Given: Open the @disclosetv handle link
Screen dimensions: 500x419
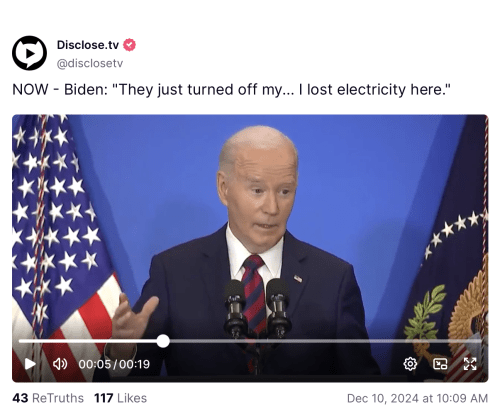Looking at the screenshot, I should pos(90,63).
